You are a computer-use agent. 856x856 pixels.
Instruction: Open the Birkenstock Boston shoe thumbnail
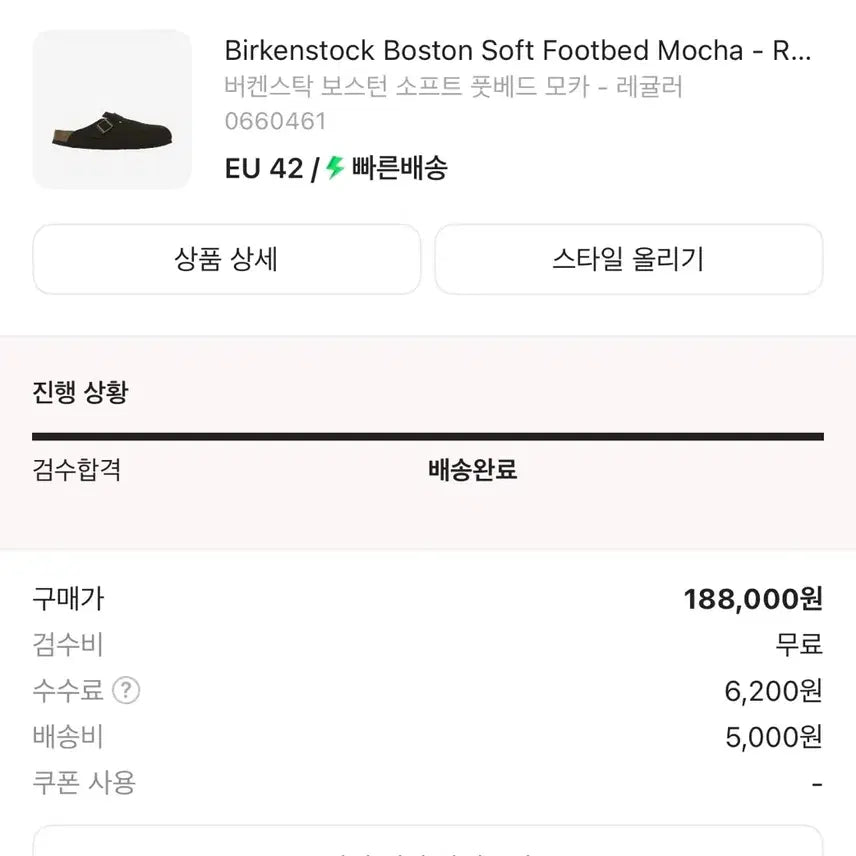[112, 110]
